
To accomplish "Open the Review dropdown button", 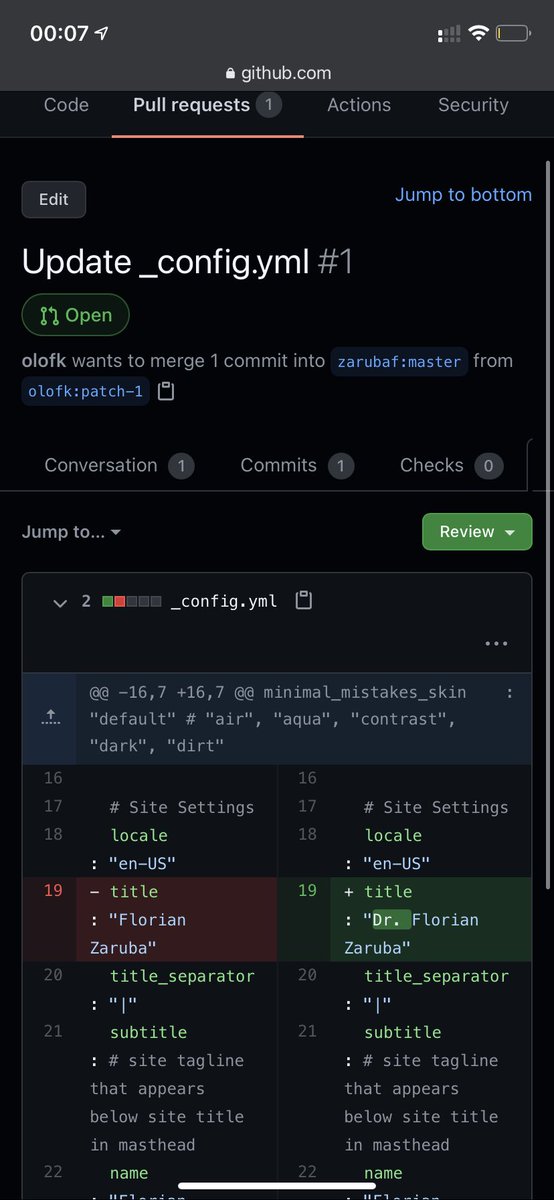I will click(477, 532).
